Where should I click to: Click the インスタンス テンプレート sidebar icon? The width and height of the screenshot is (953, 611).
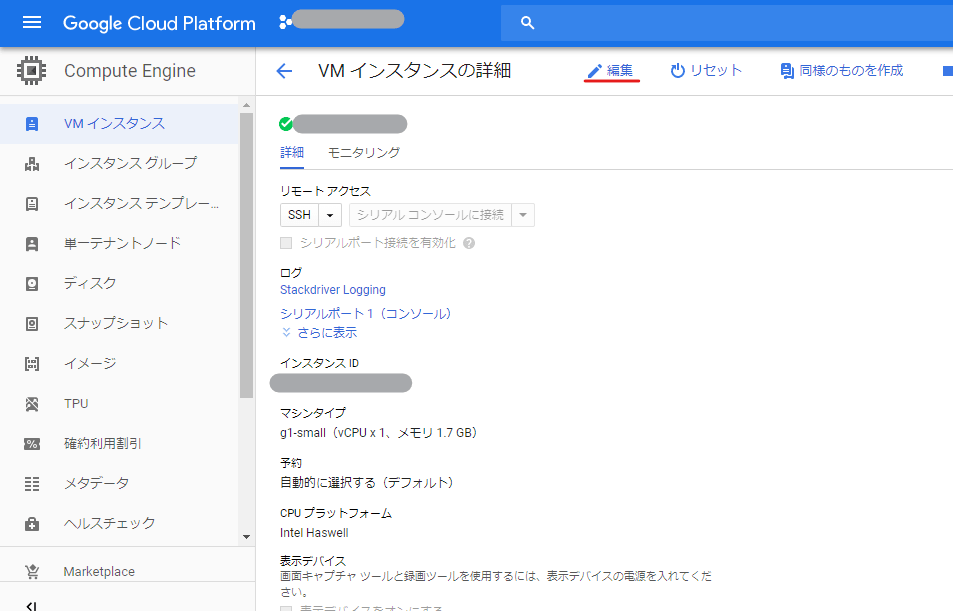32,204
